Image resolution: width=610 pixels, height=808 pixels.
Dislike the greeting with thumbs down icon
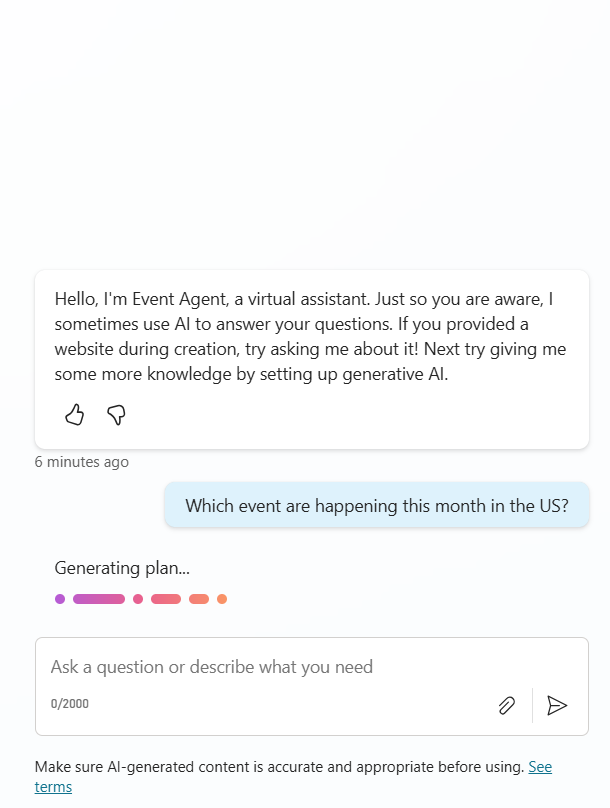tap(116, 415)
